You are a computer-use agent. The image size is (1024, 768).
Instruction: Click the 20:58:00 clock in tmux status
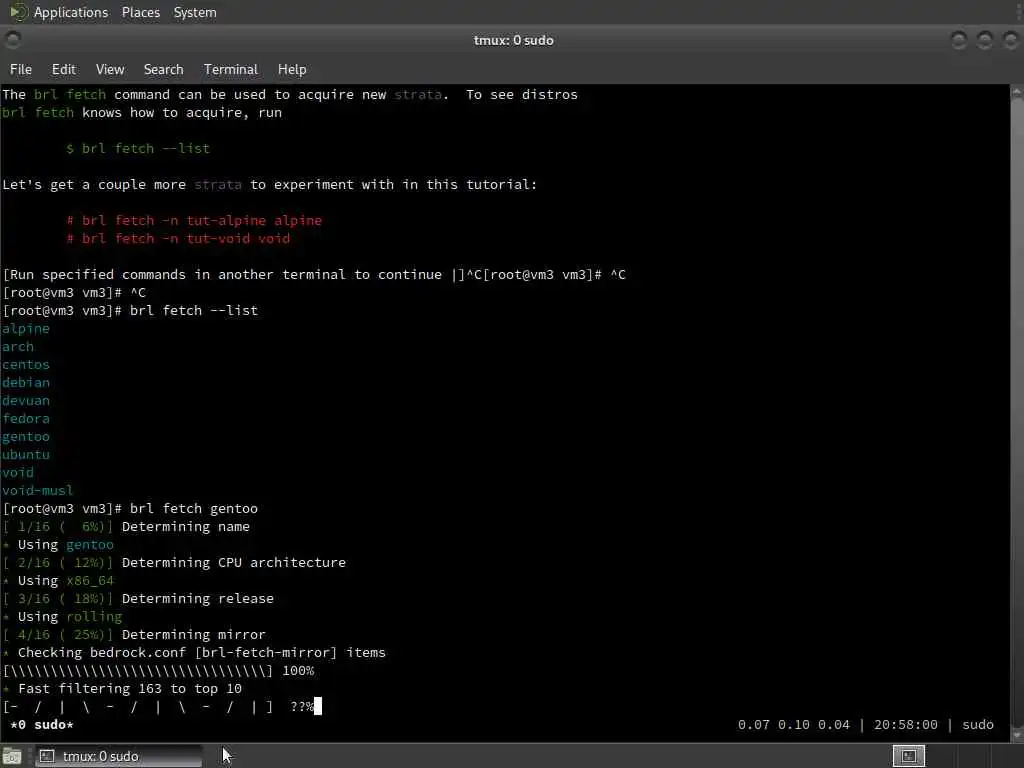pos(905,725)
